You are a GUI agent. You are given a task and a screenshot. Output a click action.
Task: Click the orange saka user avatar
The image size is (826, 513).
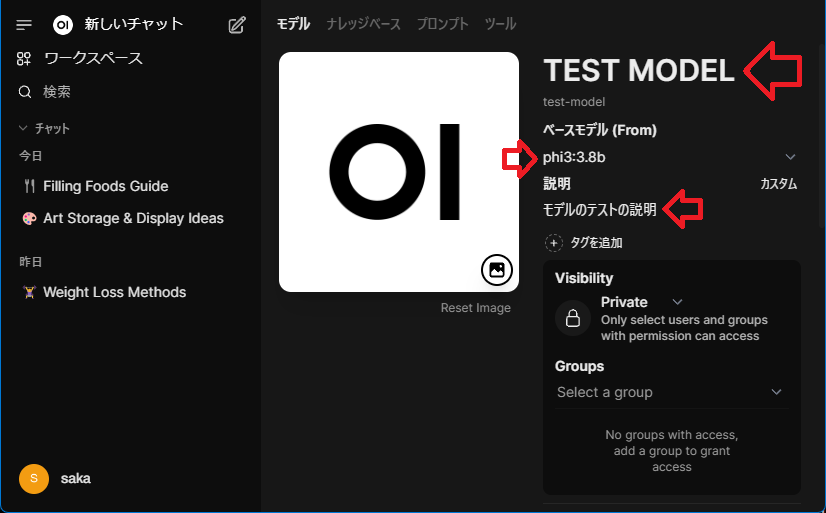tap(34, 478)
